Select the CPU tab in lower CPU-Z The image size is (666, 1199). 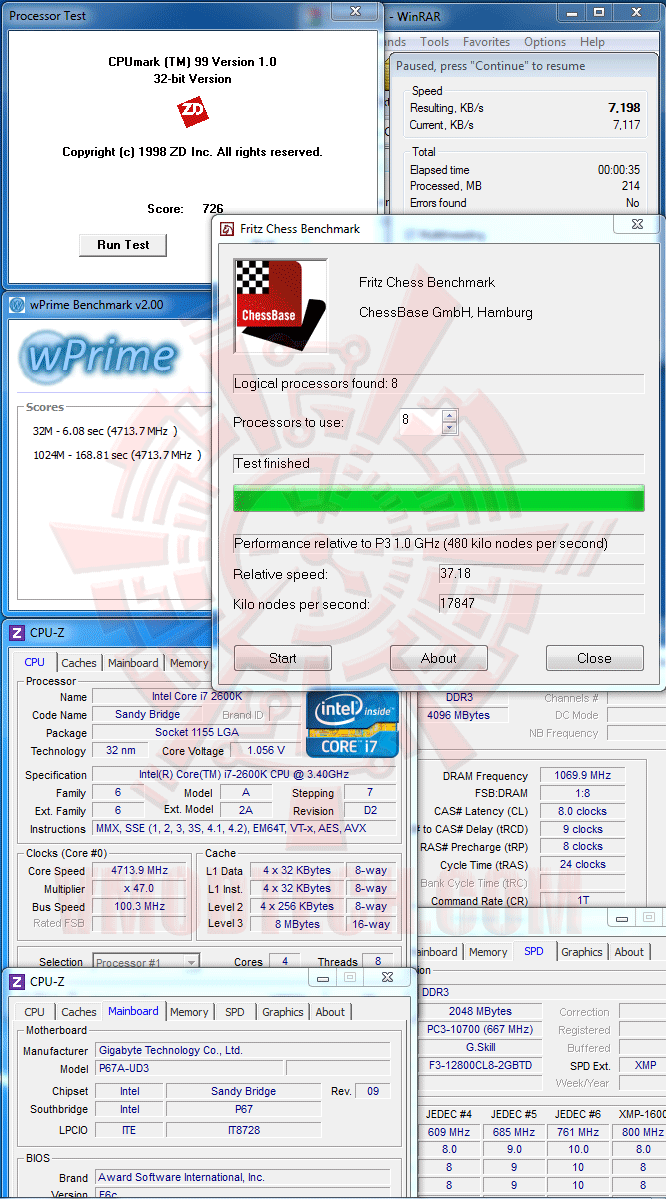tap(34, 1012)
